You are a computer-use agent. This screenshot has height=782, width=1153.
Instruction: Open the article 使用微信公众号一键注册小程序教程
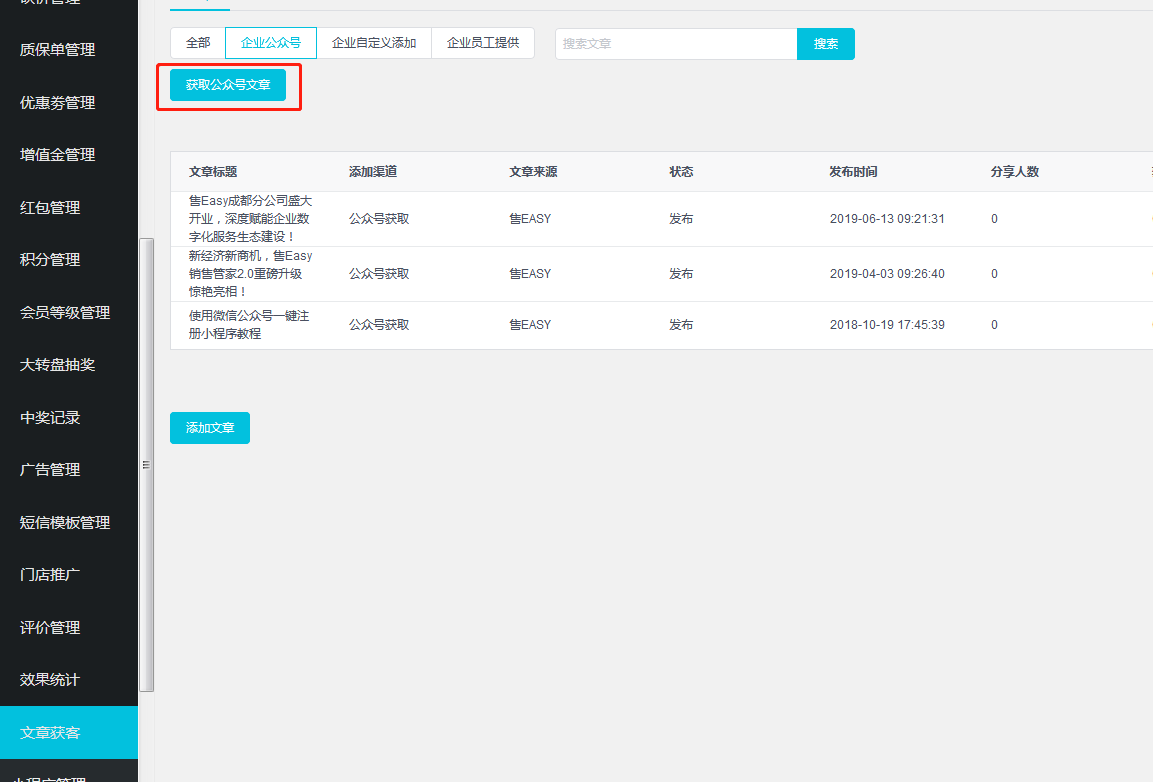(249, 325)
